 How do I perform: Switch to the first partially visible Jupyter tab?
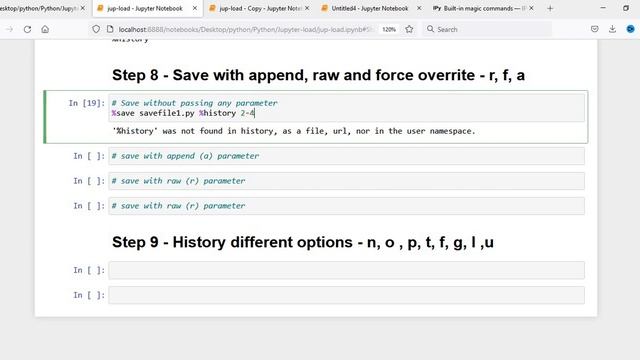click(39, 8)
